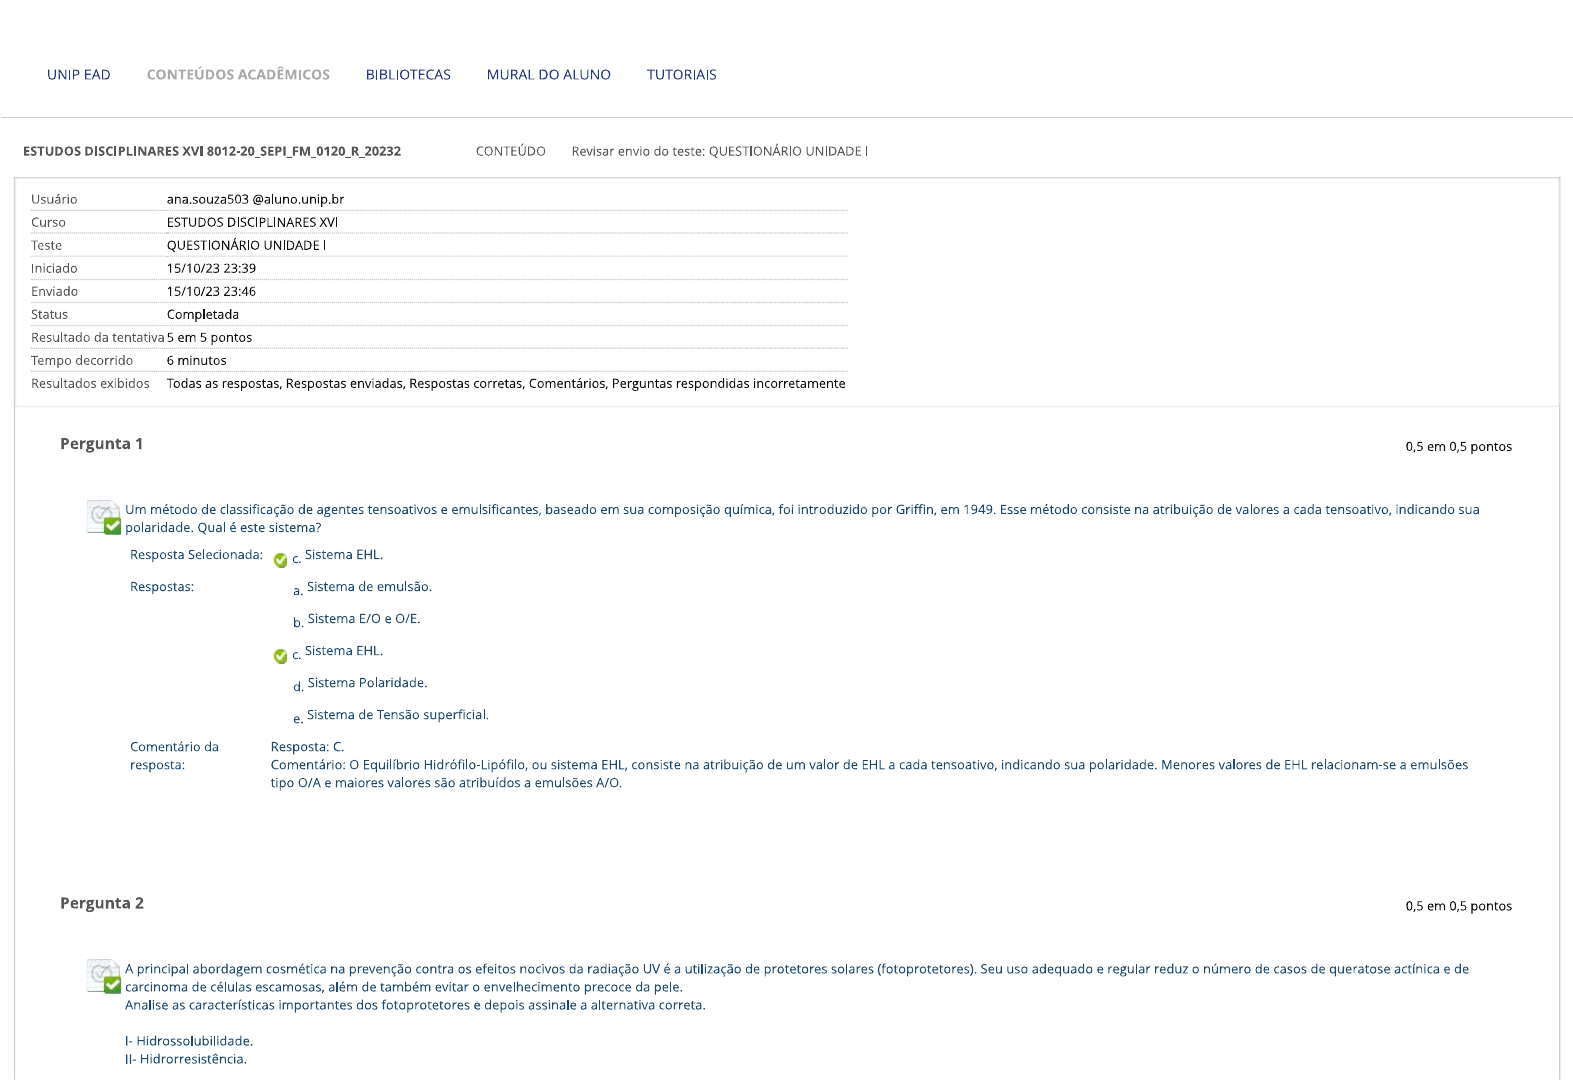Click the Pergunta 1 heading
Image resolution: width=1573 pixels, height=1080 pixels.
tap(101, 444)
